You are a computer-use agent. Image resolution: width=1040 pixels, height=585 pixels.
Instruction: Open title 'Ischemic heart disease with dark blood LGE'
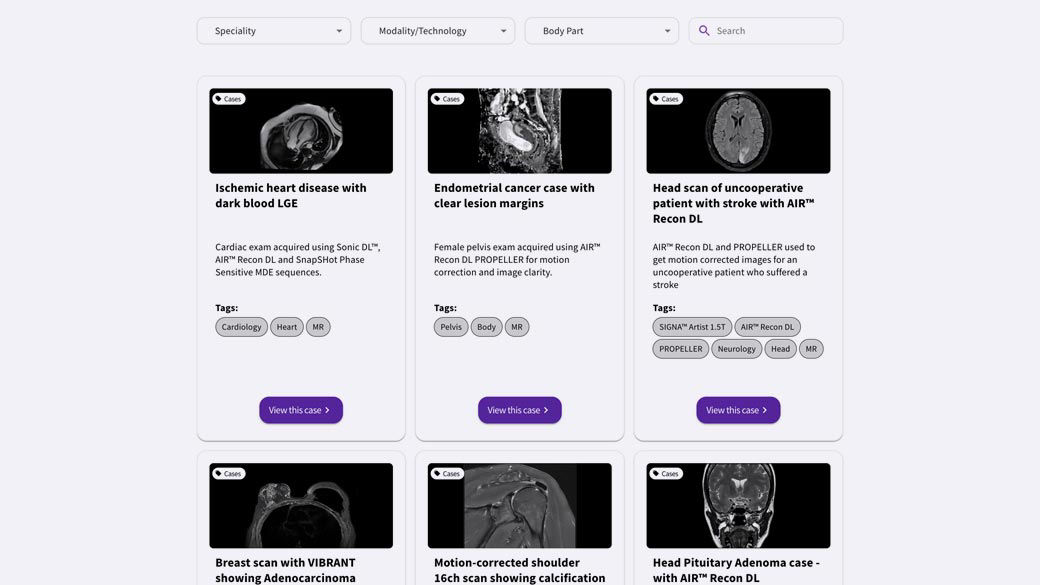291,196
